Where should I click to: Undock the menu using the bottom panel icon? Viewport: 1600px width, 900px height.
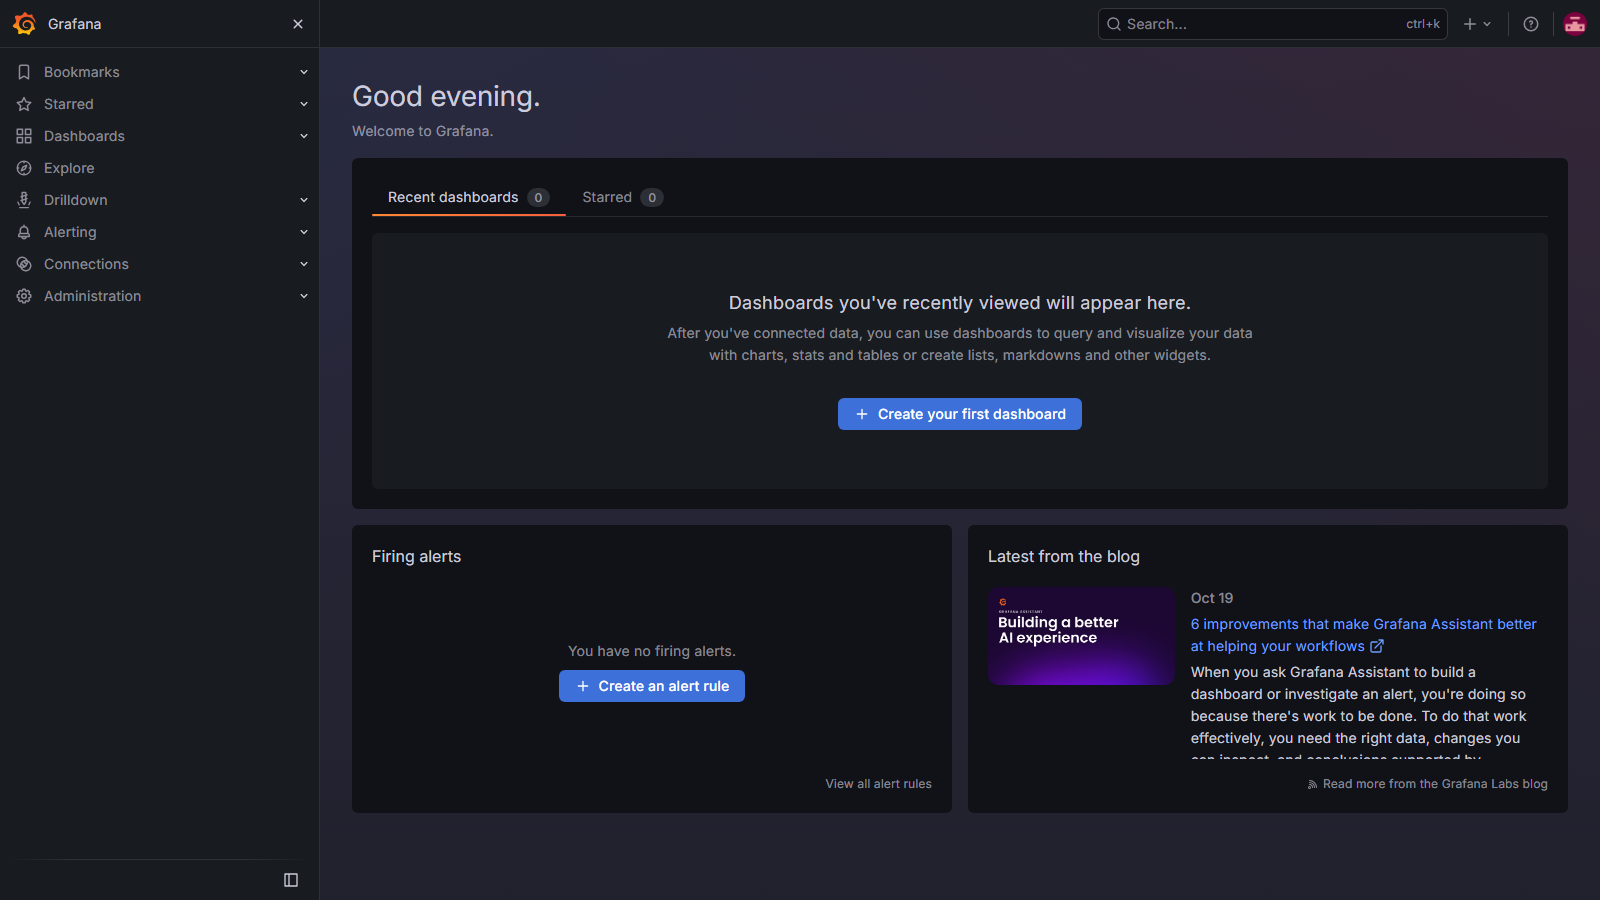291,880
